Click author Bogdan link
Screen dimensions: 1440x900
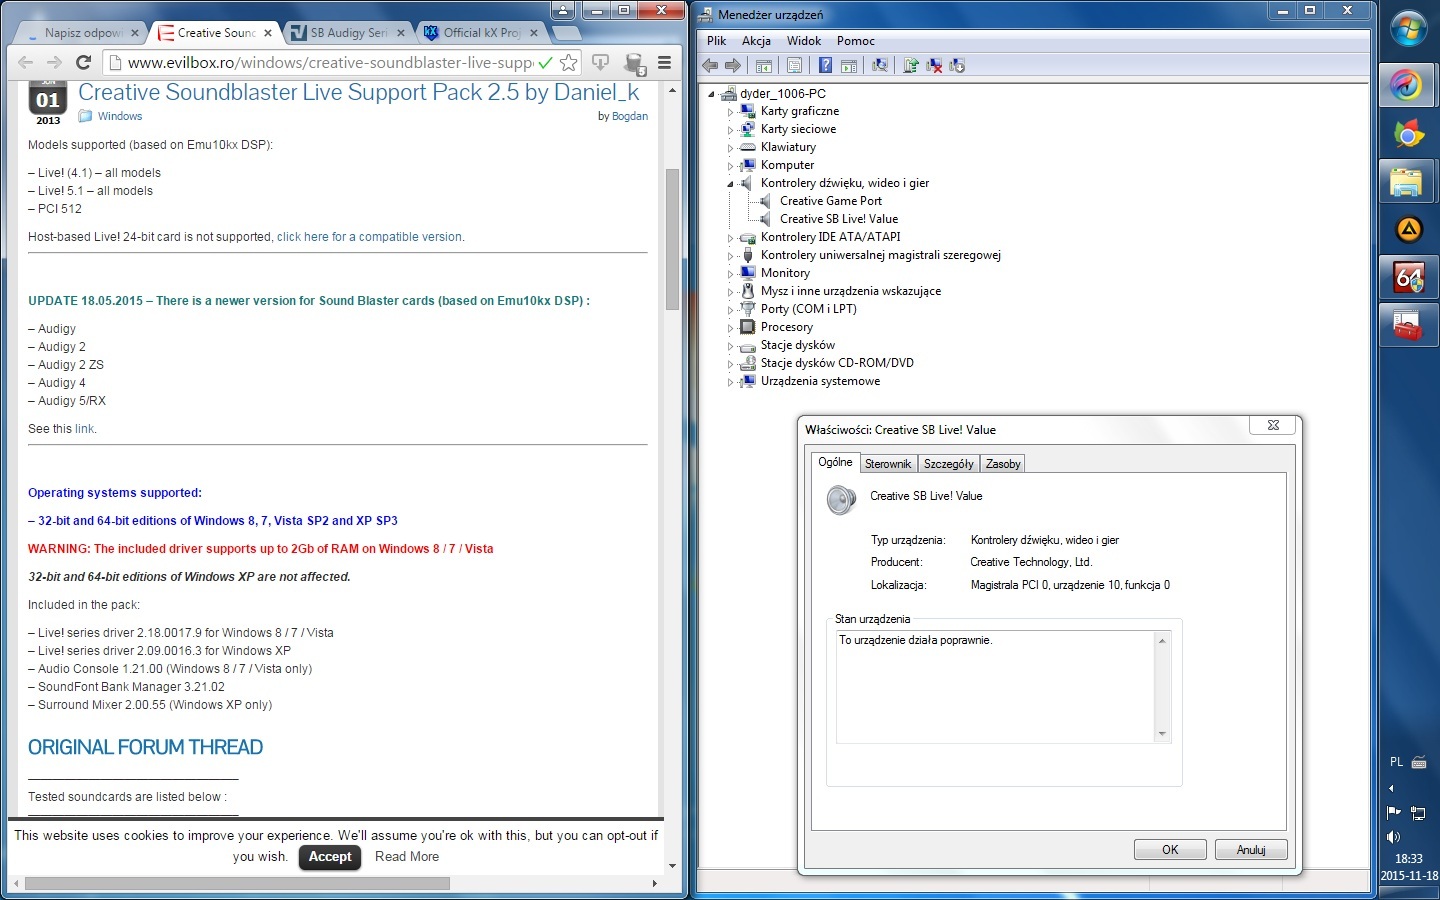[630, 116]
